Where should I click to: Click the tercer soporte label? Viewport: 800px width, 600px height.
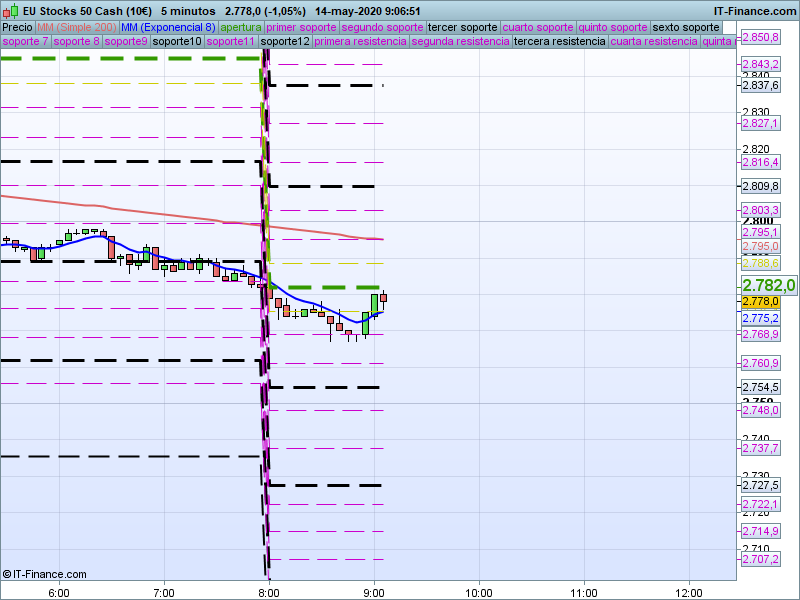tap(462, 28)
